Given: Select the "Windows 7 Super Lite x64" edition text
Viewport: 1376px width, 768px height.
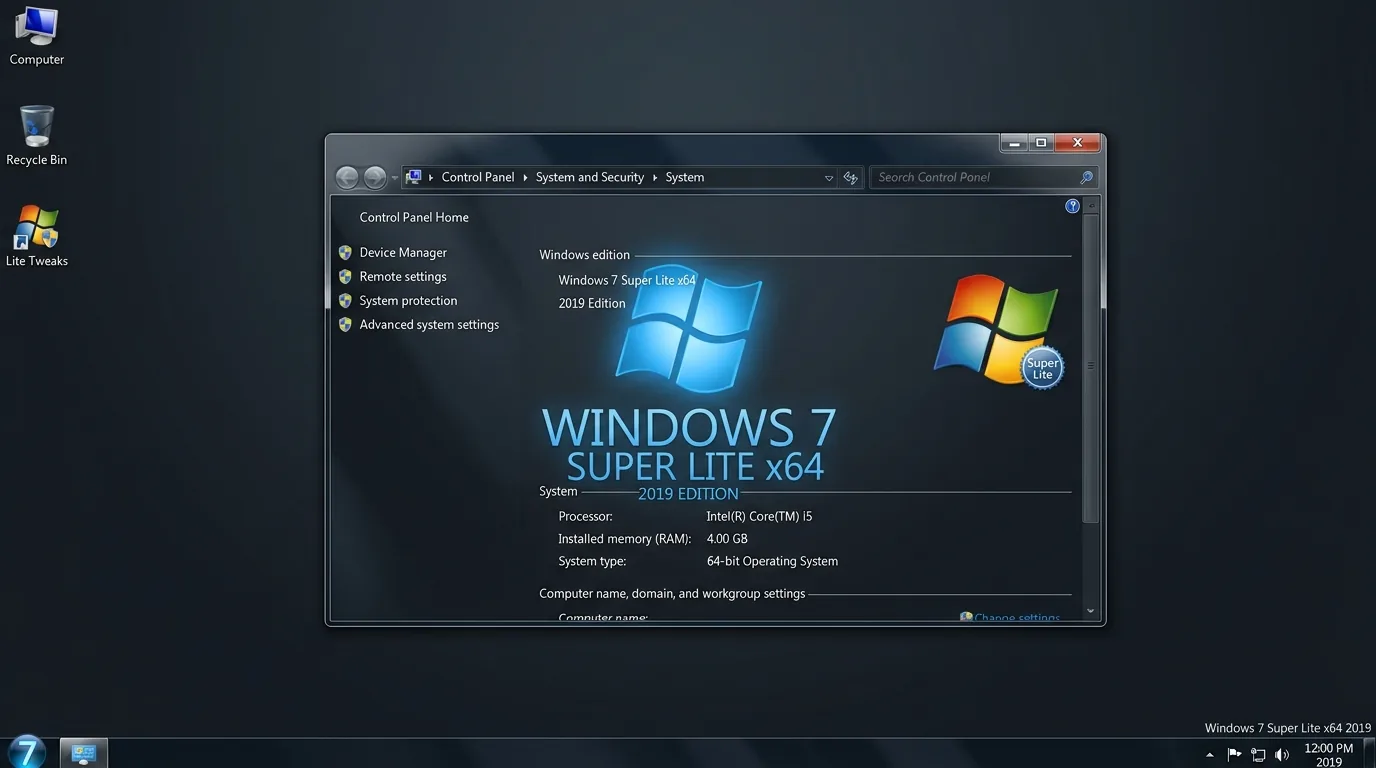Looking at the screenshot, I should click(x=627, y=281).
